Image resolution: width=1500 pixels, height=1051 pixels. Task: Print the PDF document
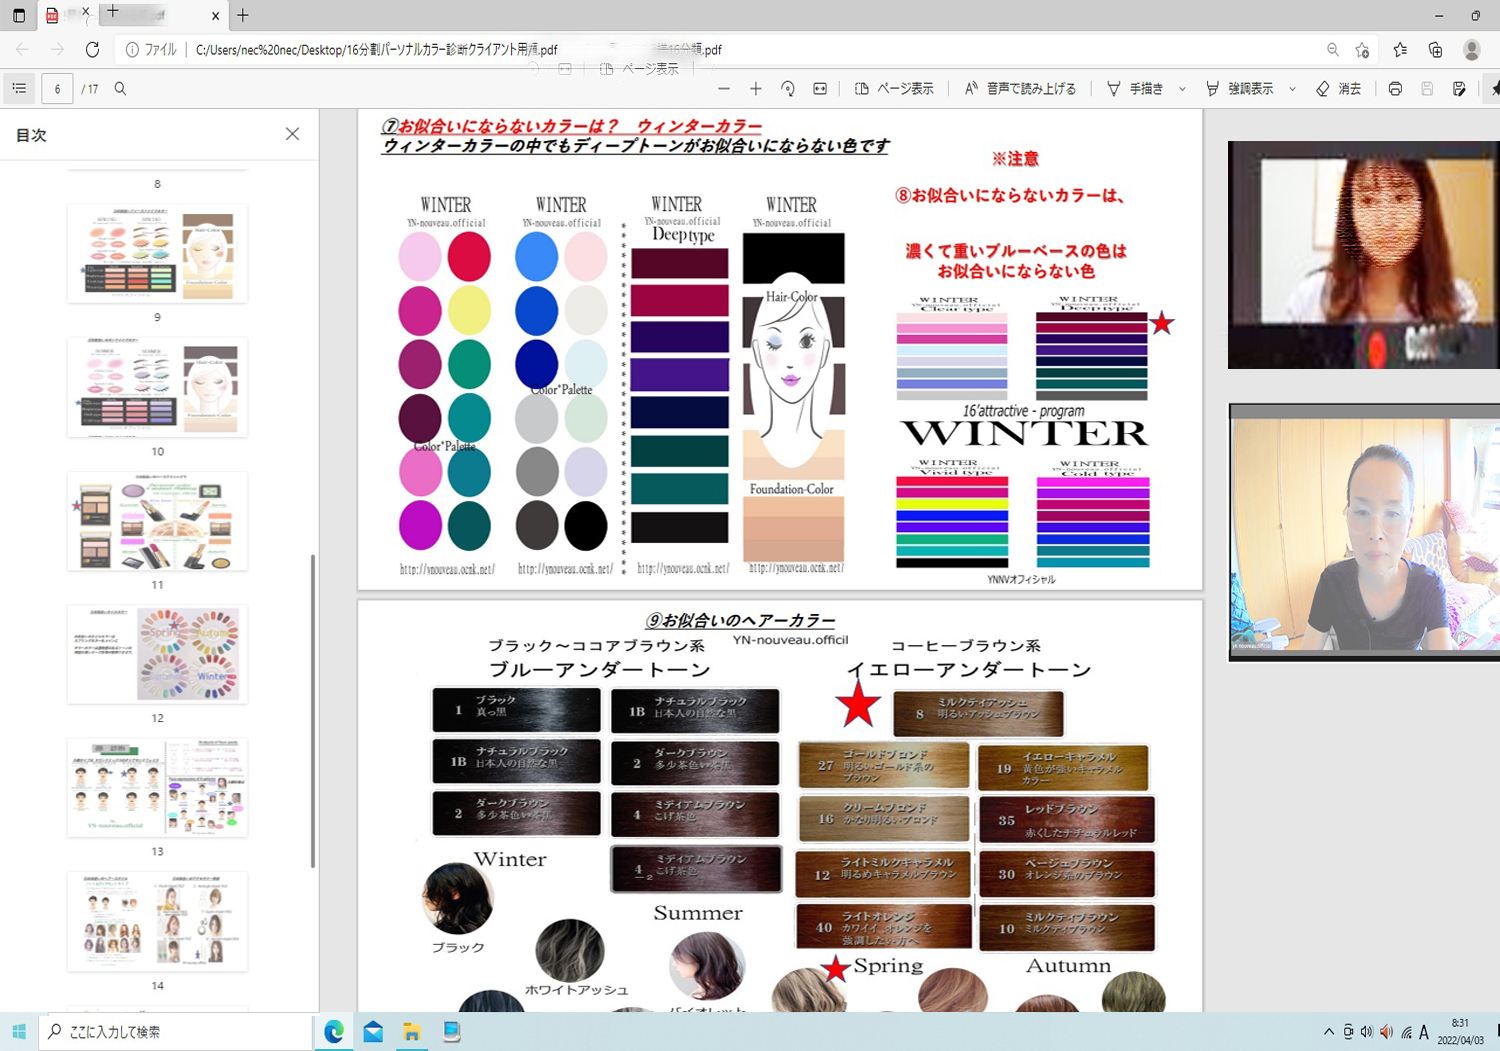(1395, 89)
